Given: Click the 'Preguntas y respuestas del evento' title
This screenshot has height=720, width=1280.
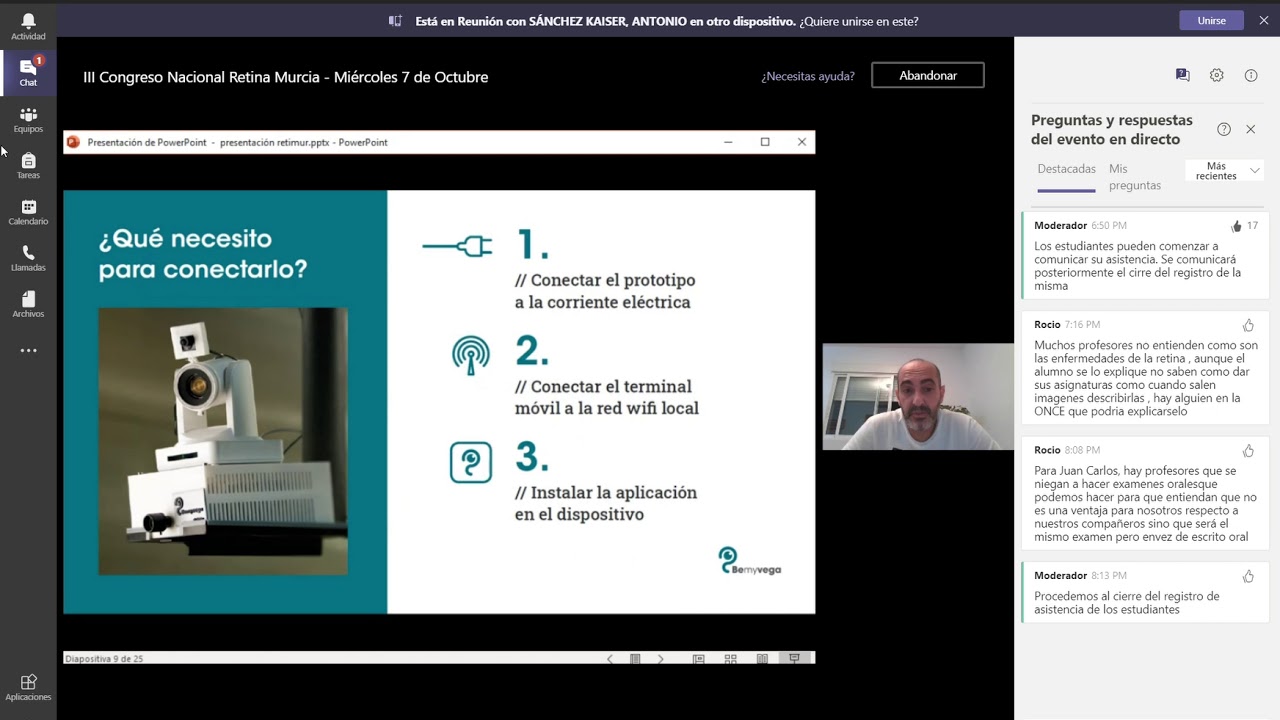Looking at the screenshot, I should coord(1112,129).
